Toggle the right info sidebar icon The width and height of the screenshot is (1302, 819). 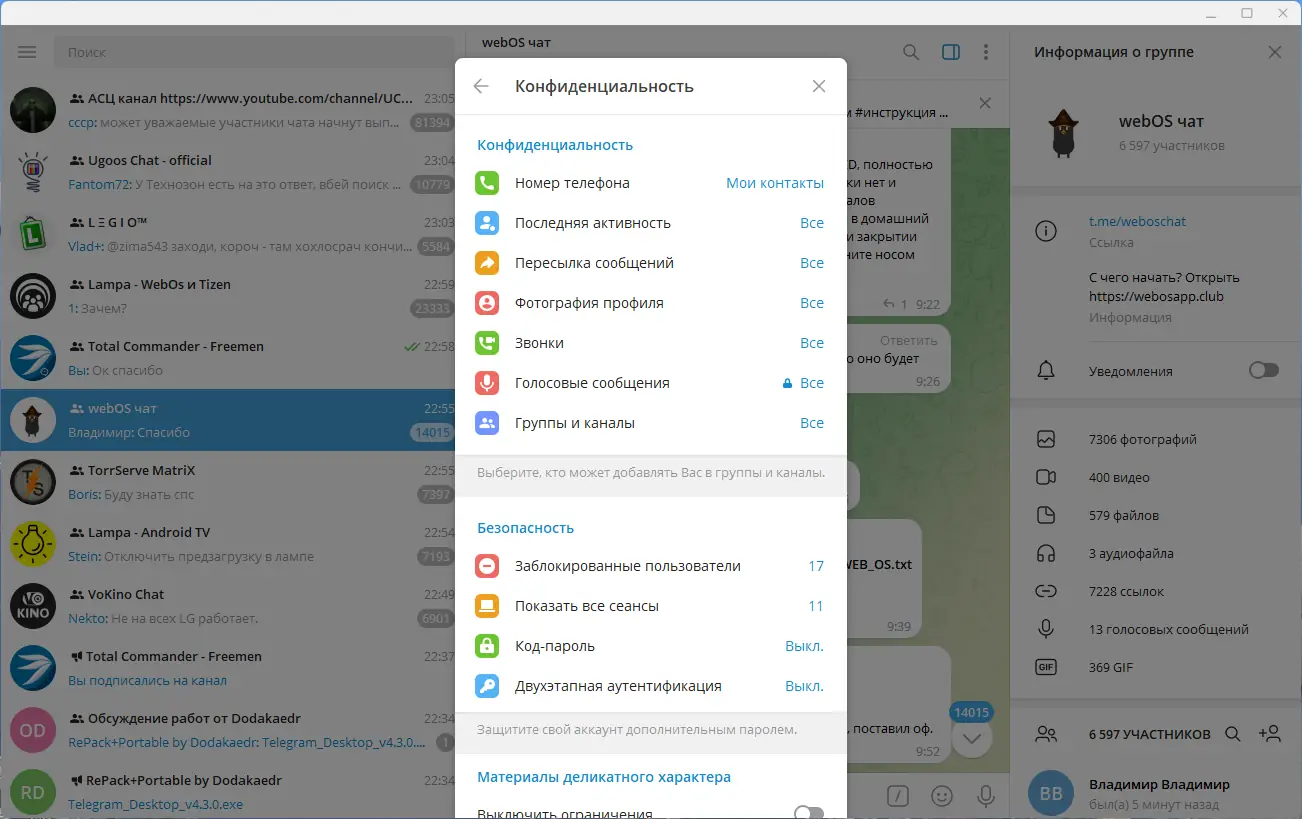click(x=951, y=52)
